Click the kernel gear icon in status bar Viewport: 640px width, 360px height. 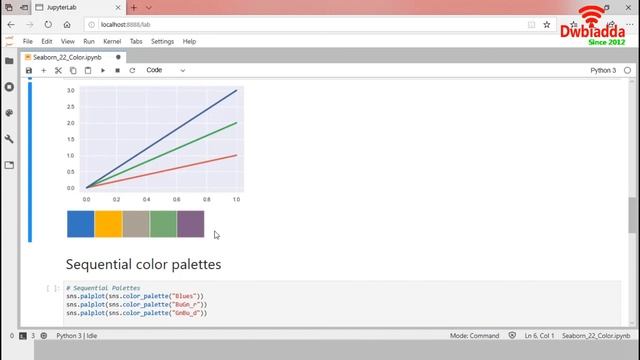tap(44, 336)
